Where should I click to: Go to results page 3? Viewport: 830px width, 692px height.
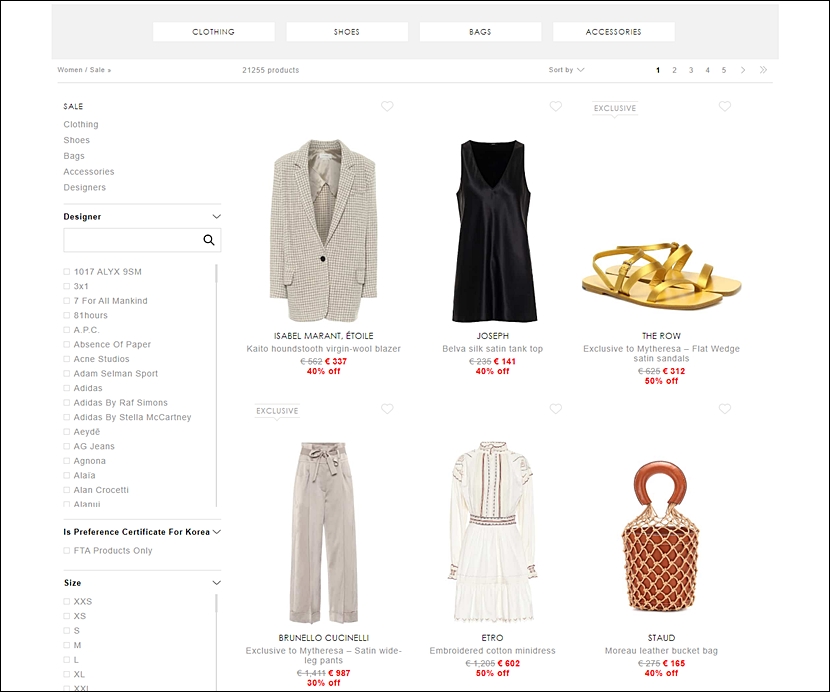click(691, 70)
